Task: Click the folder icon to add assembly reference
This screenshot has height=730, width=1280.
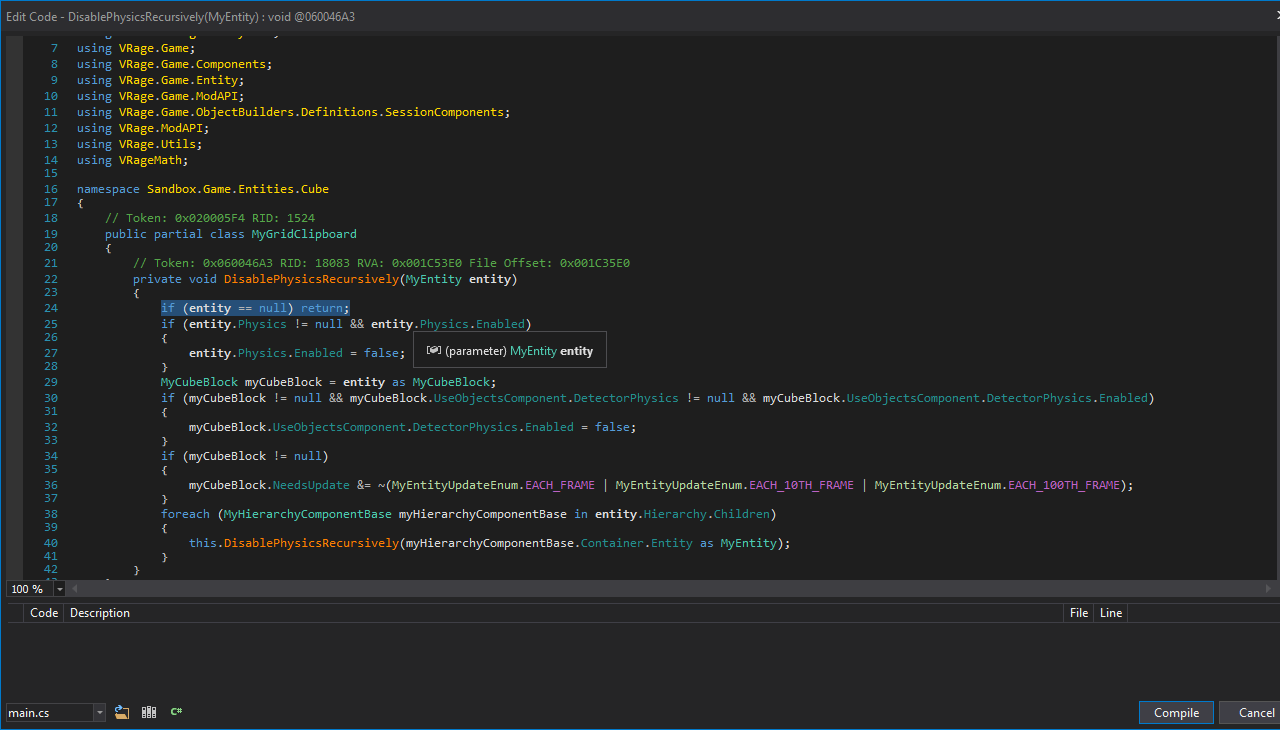Action: pos(122,712)
